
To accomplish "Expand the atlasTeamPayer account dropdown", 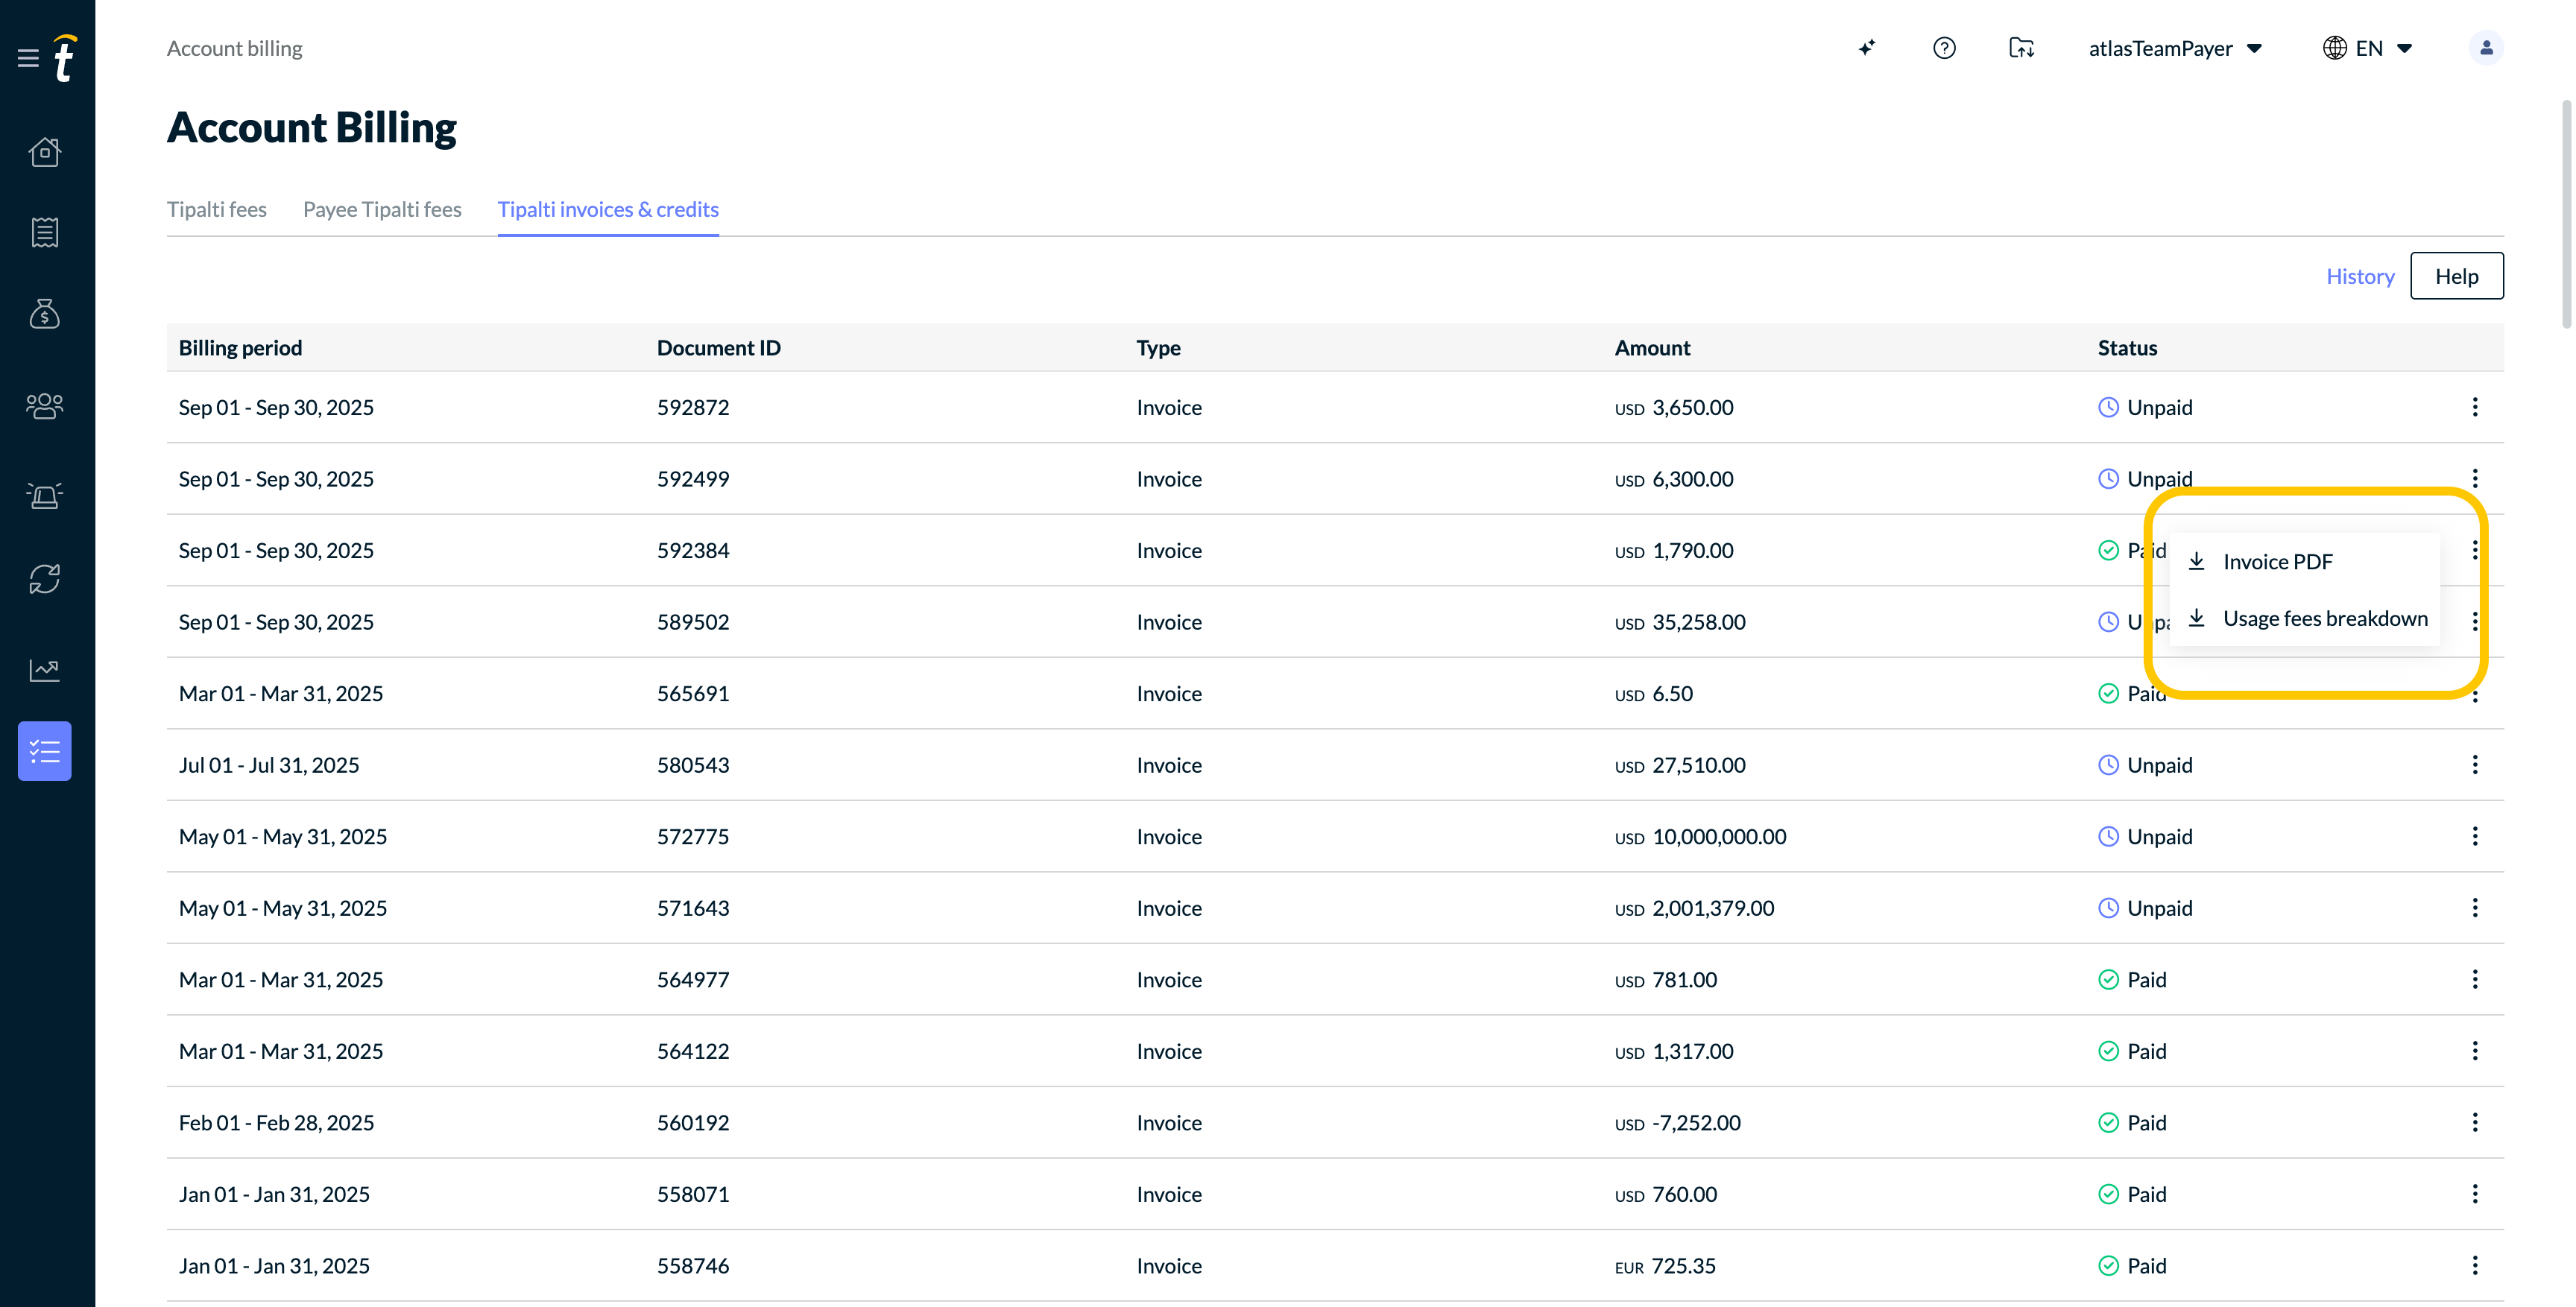I will (x=2175, y=48).
